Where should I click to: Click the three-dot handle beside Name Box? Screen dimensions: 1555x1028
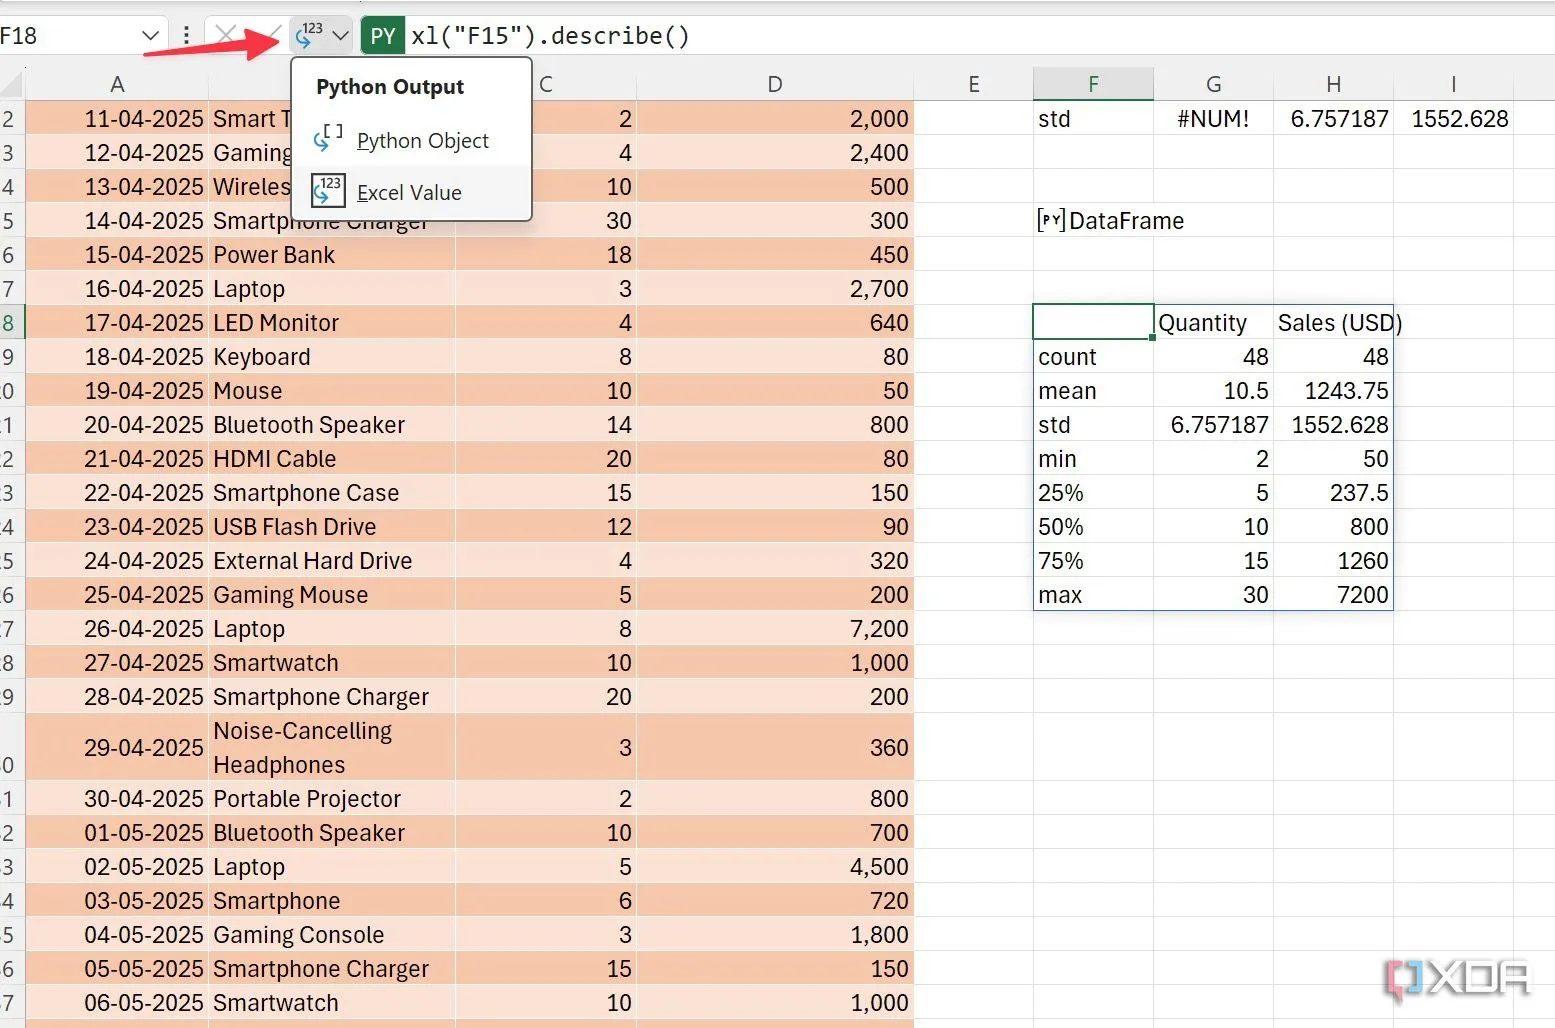[186, 36]
